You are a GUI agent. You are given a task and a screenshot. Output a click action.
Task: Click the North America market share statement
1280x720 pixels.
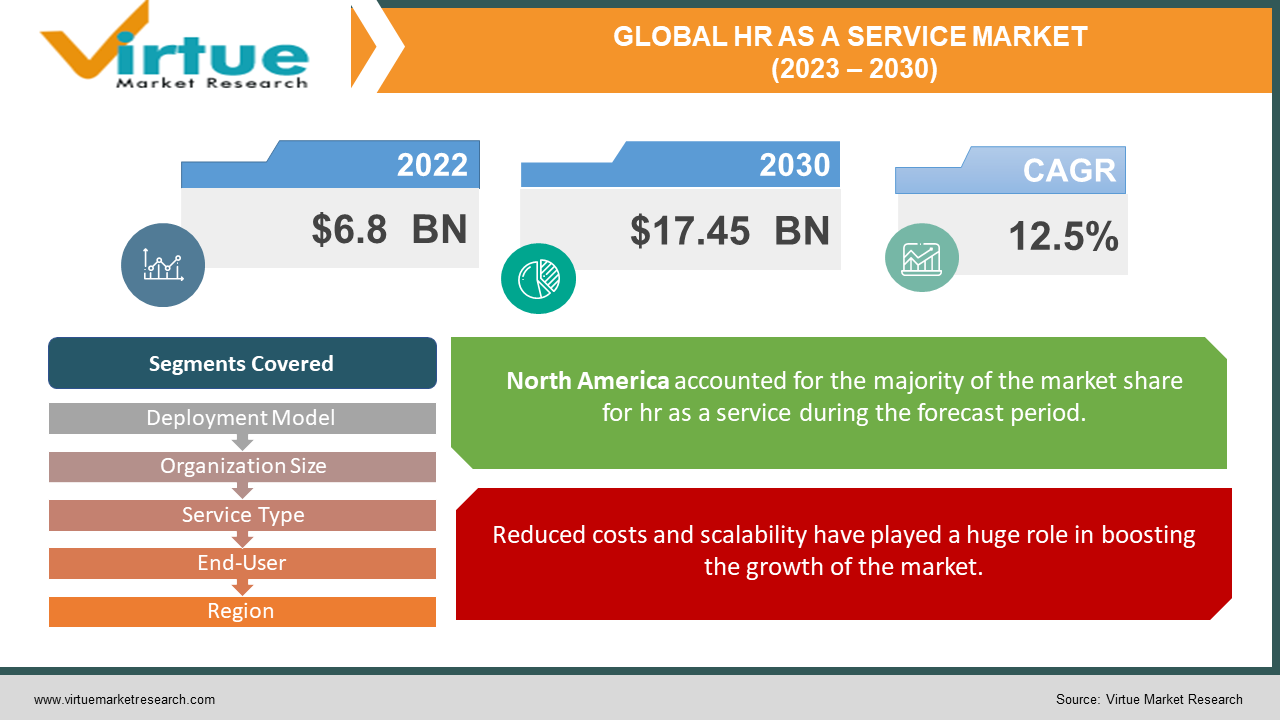844,396
